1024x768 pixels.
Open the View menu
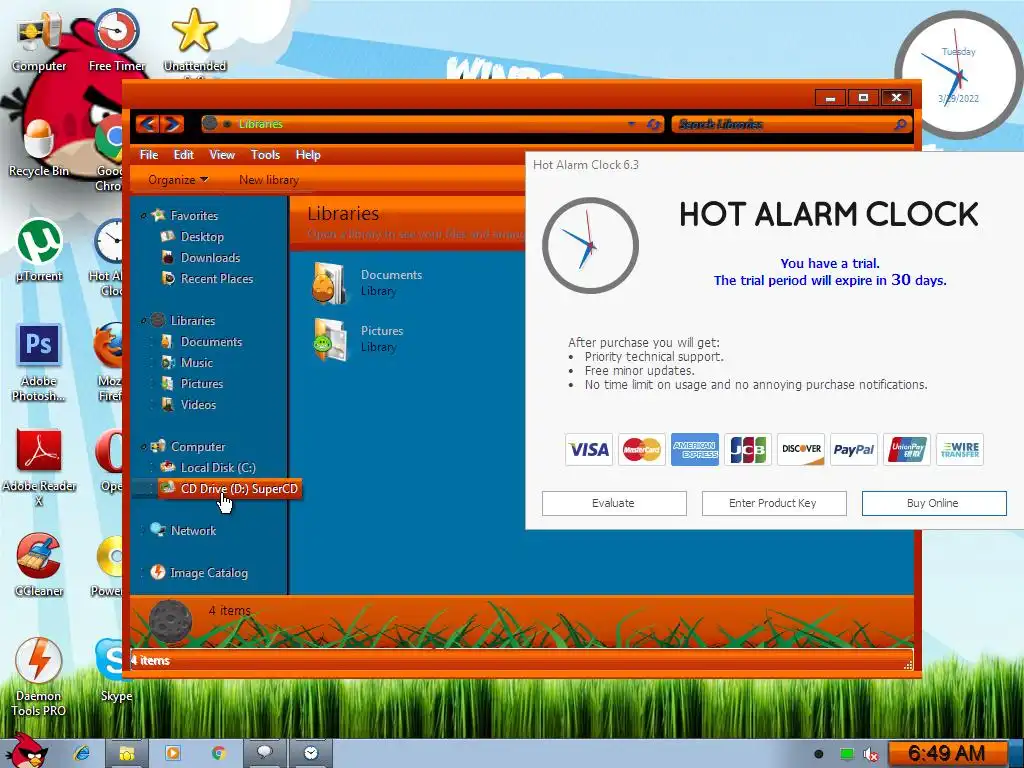(x=222, y=155)
